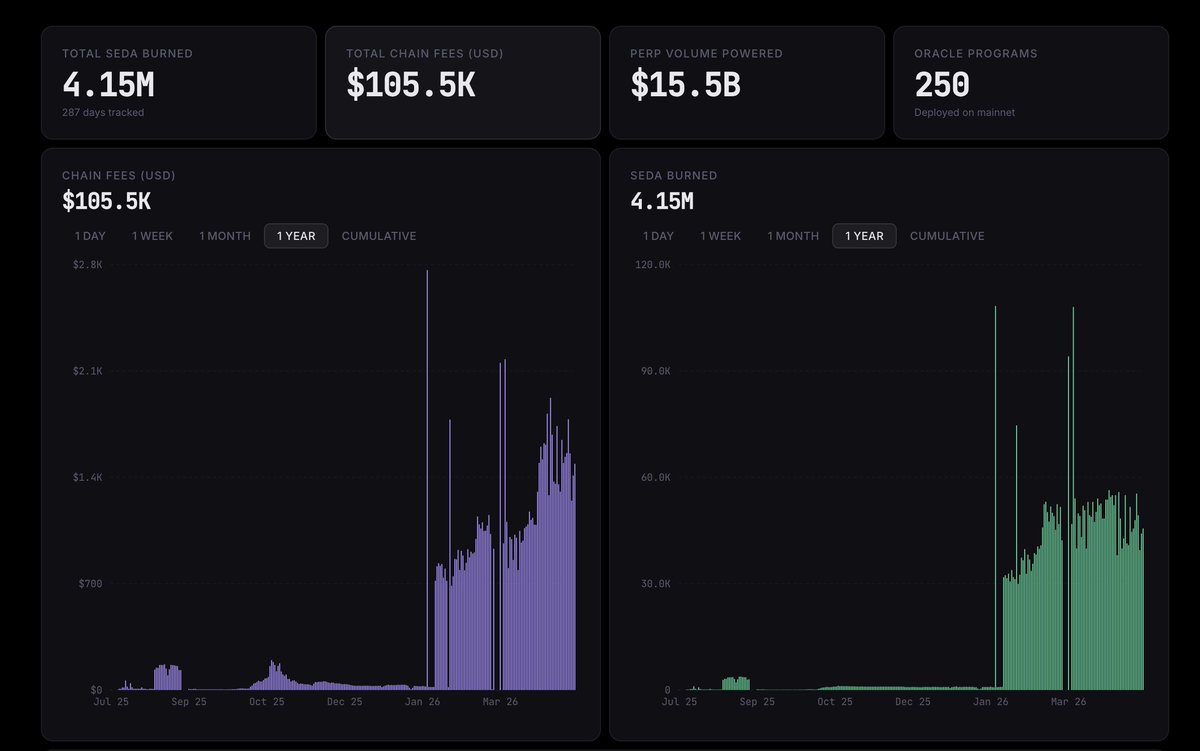
Task: Click the 'Deployed on mainnet' text
Action: click(964, 113)
